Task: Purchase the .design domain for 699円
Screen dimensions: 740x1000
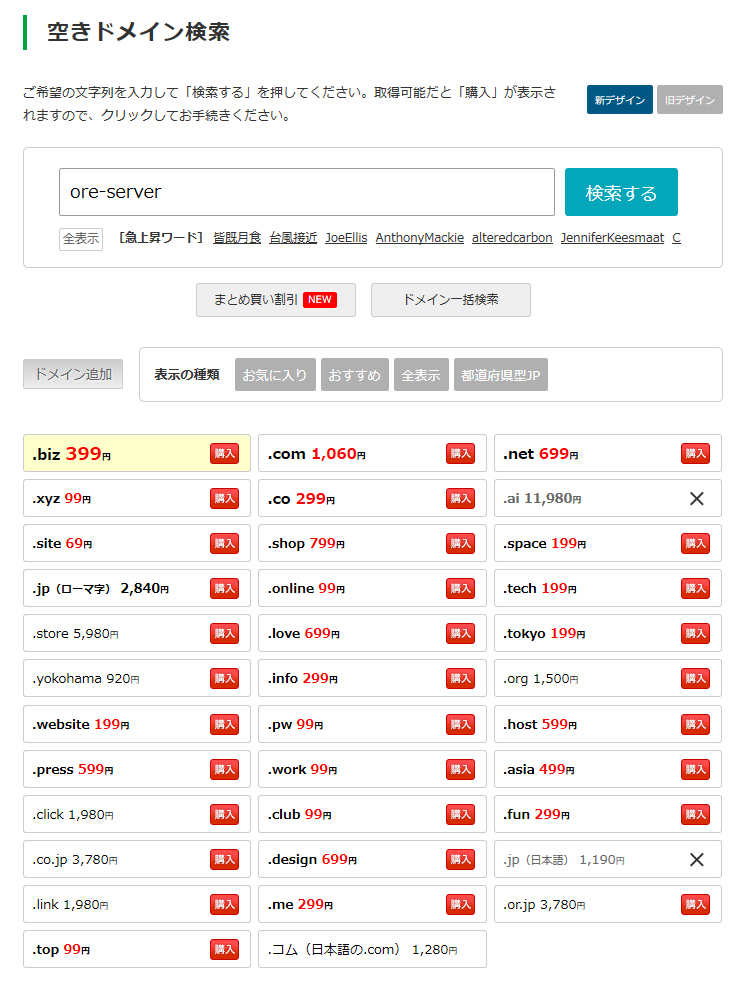Action: [x=460, y=860]
